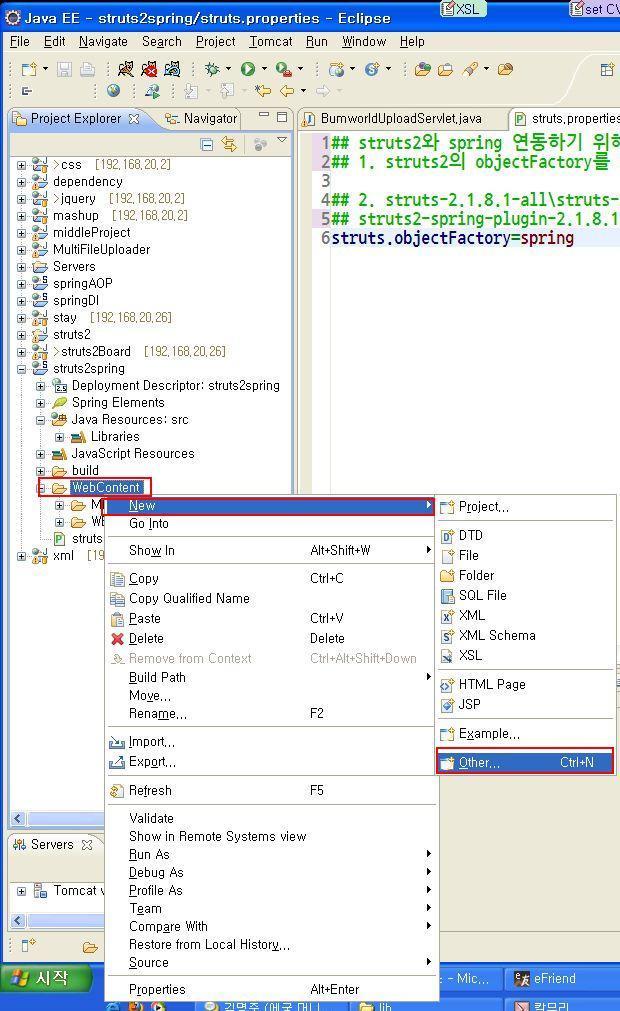Click the Debug bug toolbar icon
The image size is (620, 1011).
click(x=211, y=69)
